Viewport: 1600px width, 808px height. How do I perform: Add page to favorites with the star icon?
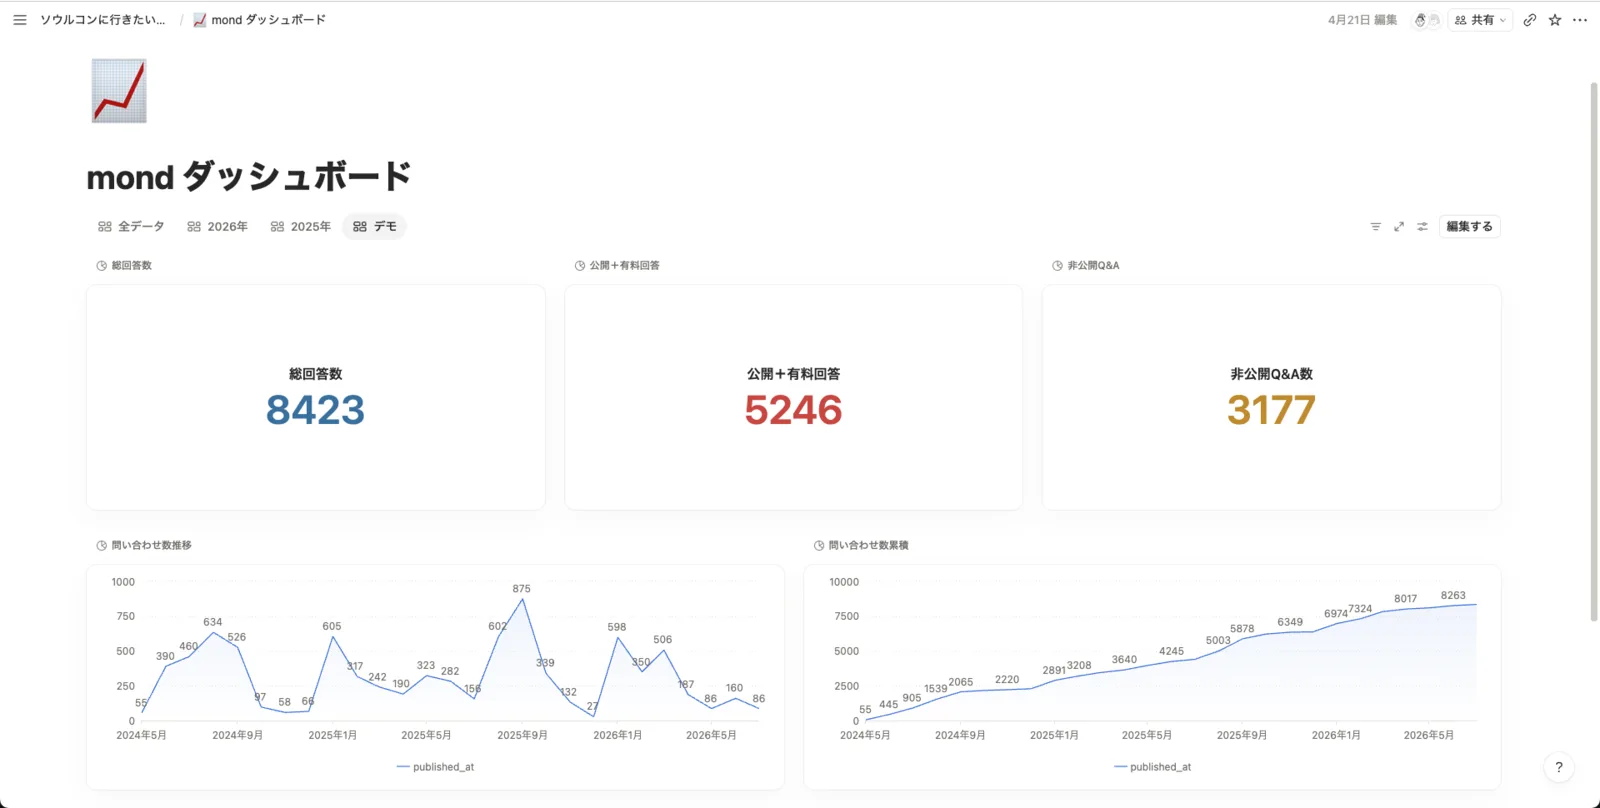[x=1555, y=20]
